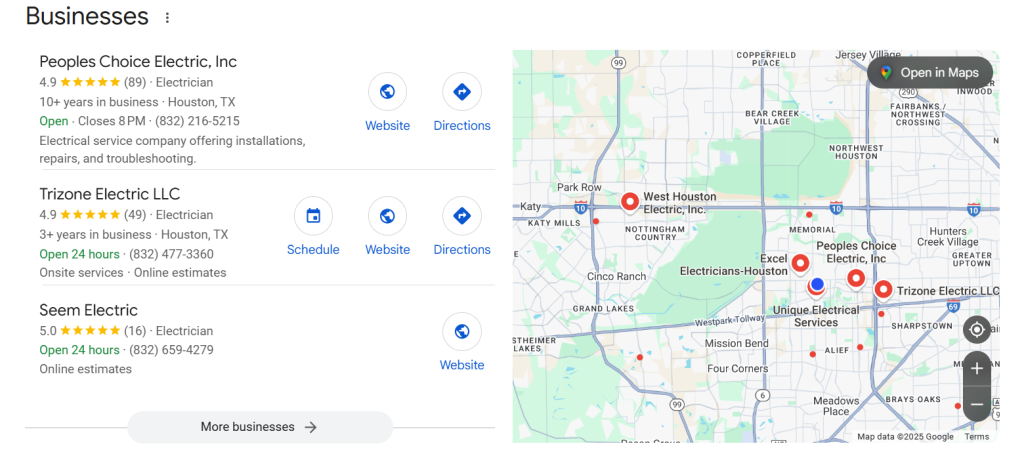
Task: Click the Schedule calendar icon for Trizone Electric
Action: (x=313, y=216)
